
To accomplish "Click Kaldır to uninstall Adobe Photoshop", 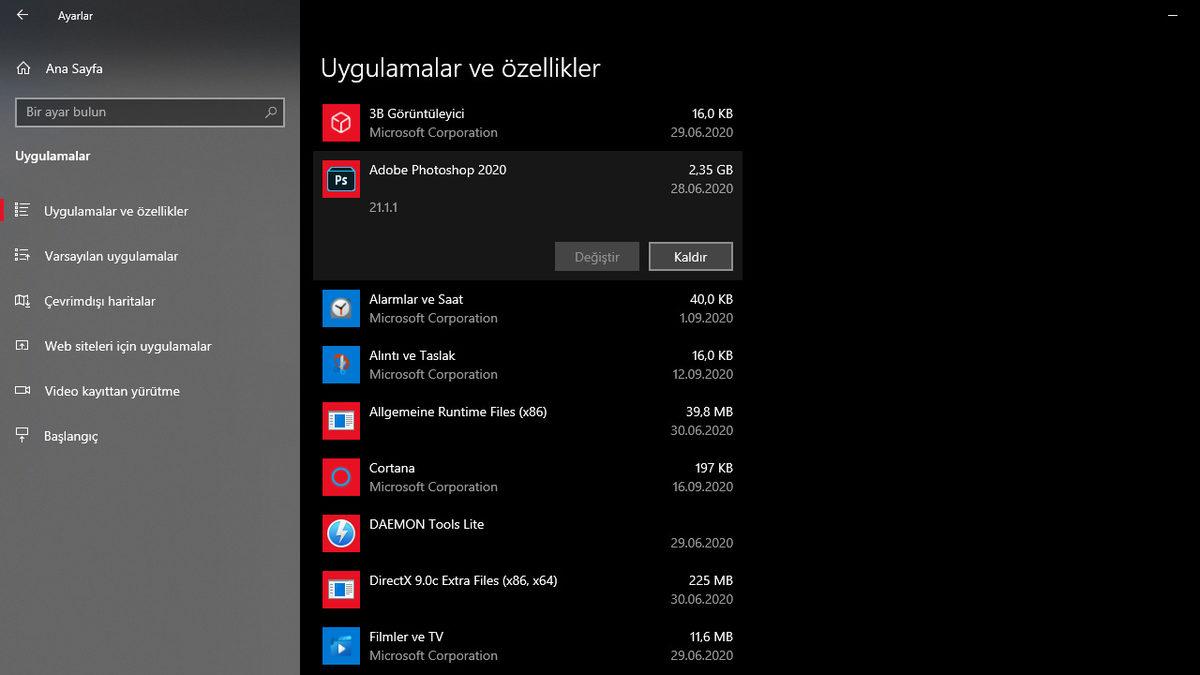I will (x=690, y=256).
